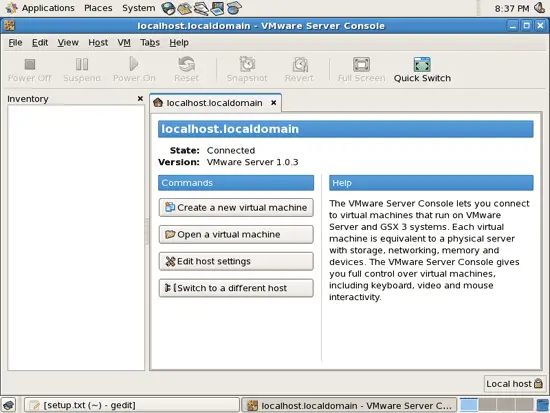Click the Help section header
The width and height of the screenshot is (550, 413).
point(431,183)
